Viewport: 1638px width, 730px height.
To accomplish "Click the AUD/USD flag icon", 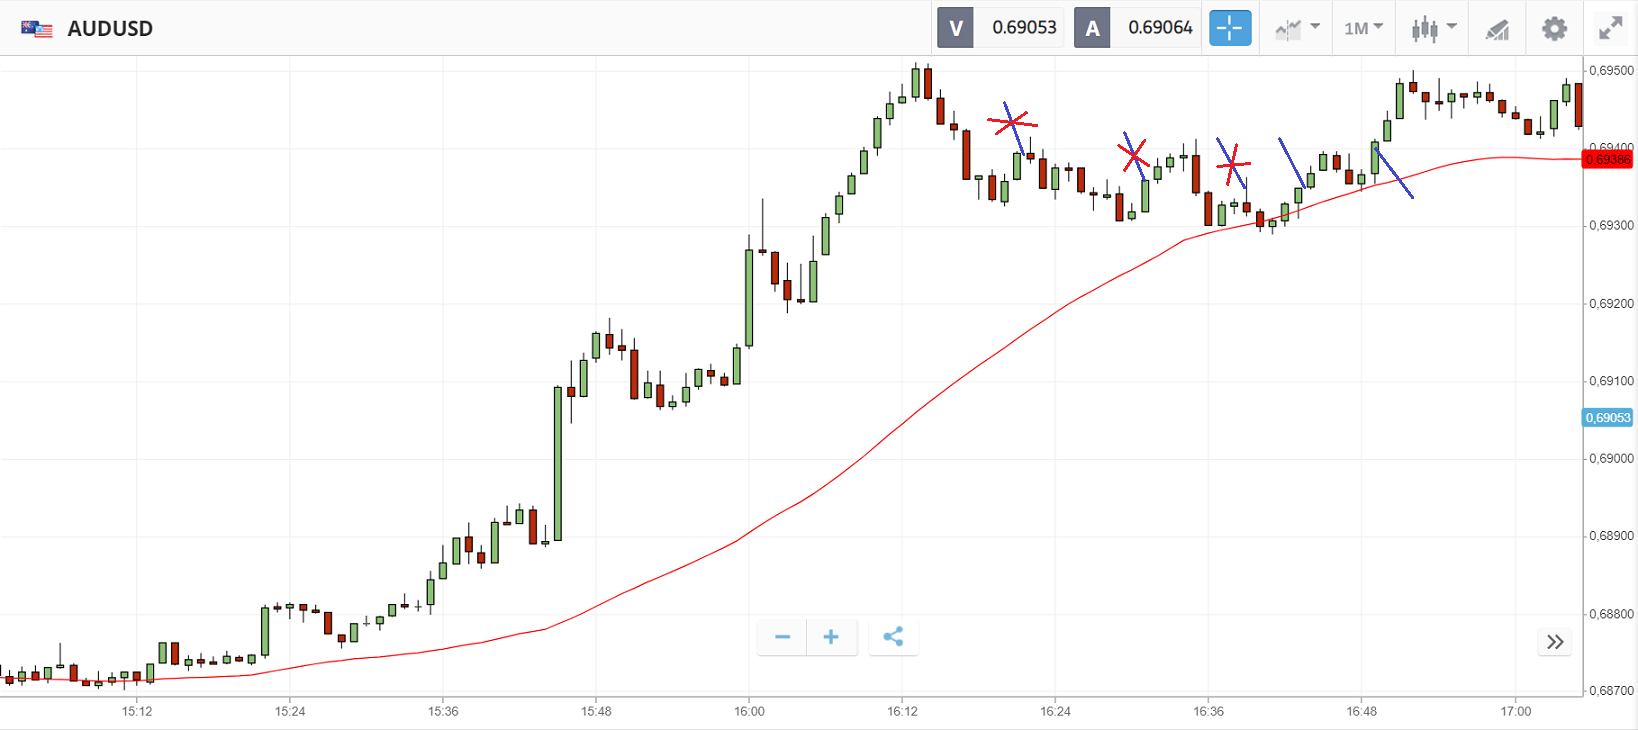I will click(x=37, y=28).
